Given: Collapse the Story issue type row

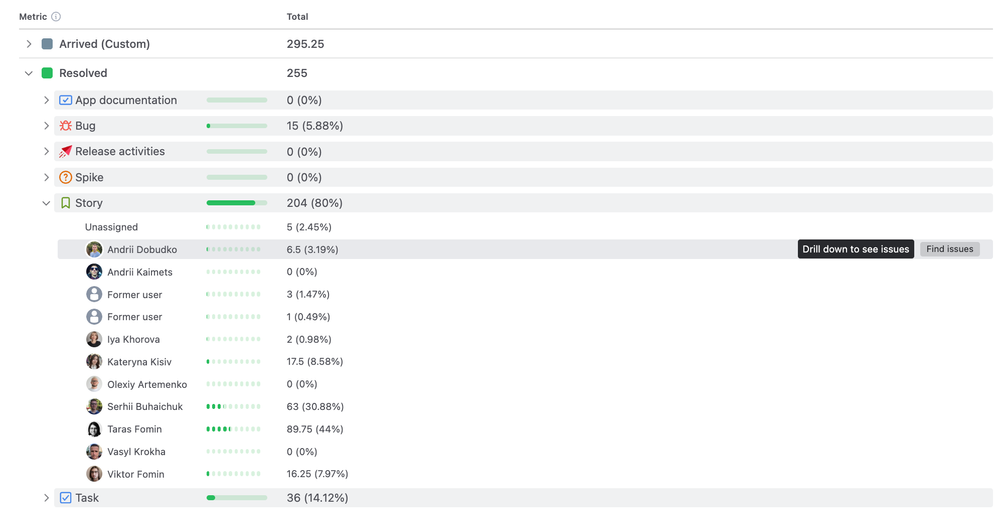Looking at the screenshot, I should (46, 203).
